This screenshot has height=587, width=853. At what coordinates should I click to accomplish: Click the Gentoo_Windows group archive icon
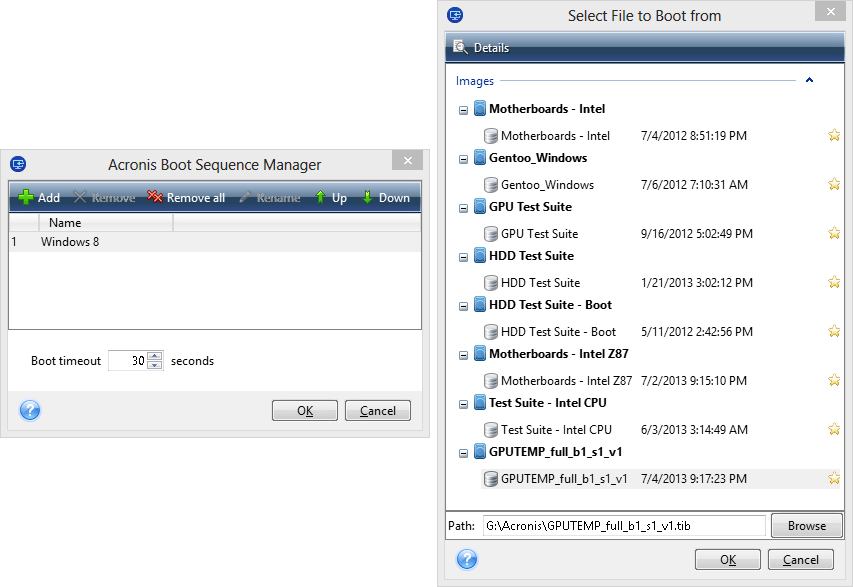pos(479,158)
